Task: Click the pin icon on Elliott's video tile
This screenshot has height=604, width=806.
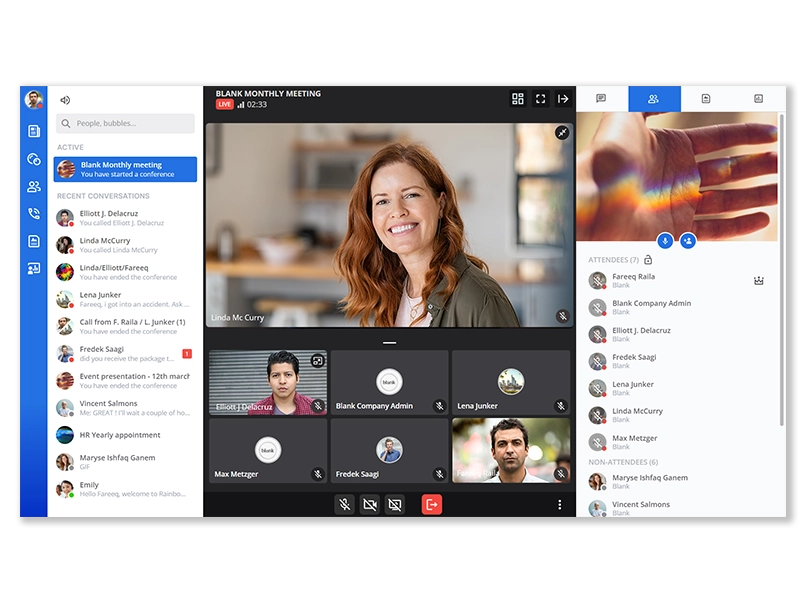Action: click(318, 361)
